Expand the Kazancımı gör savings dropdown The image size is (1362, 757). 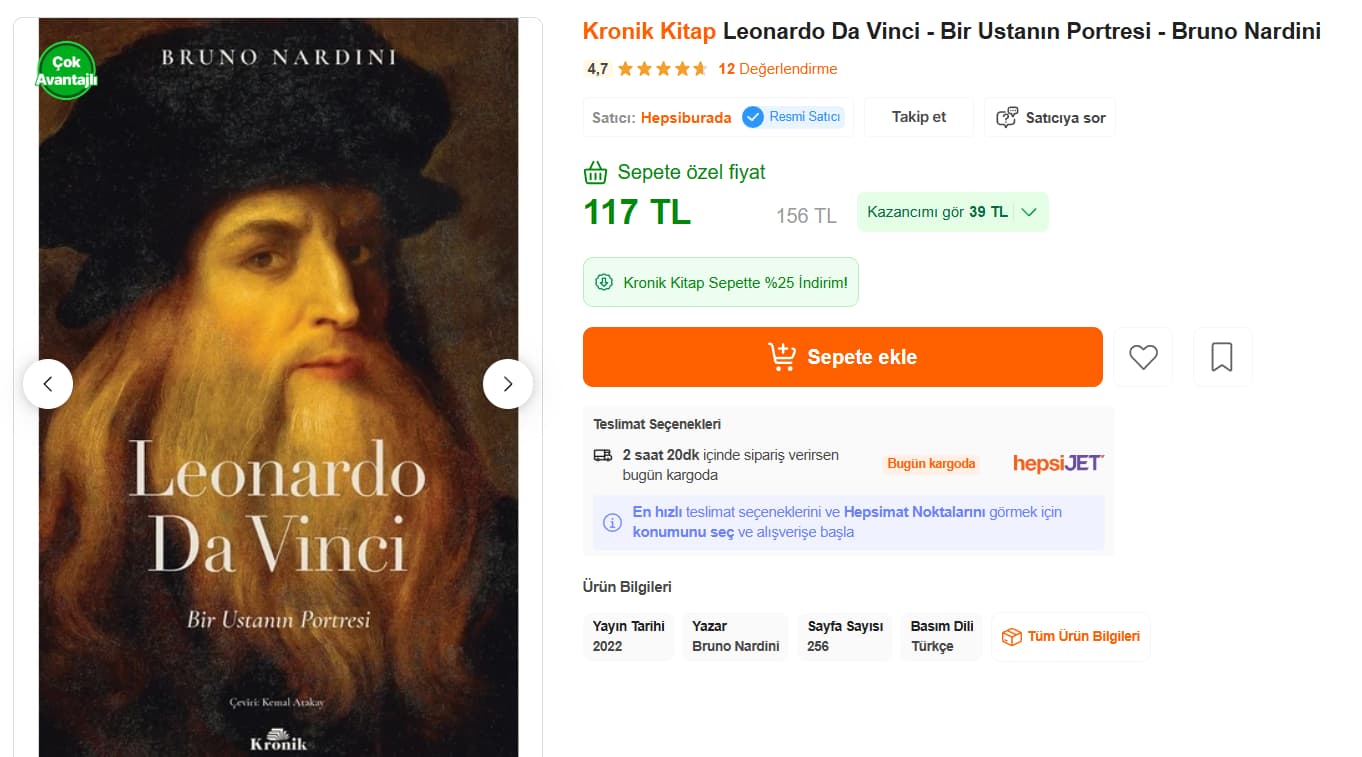tap(1030, 212)
